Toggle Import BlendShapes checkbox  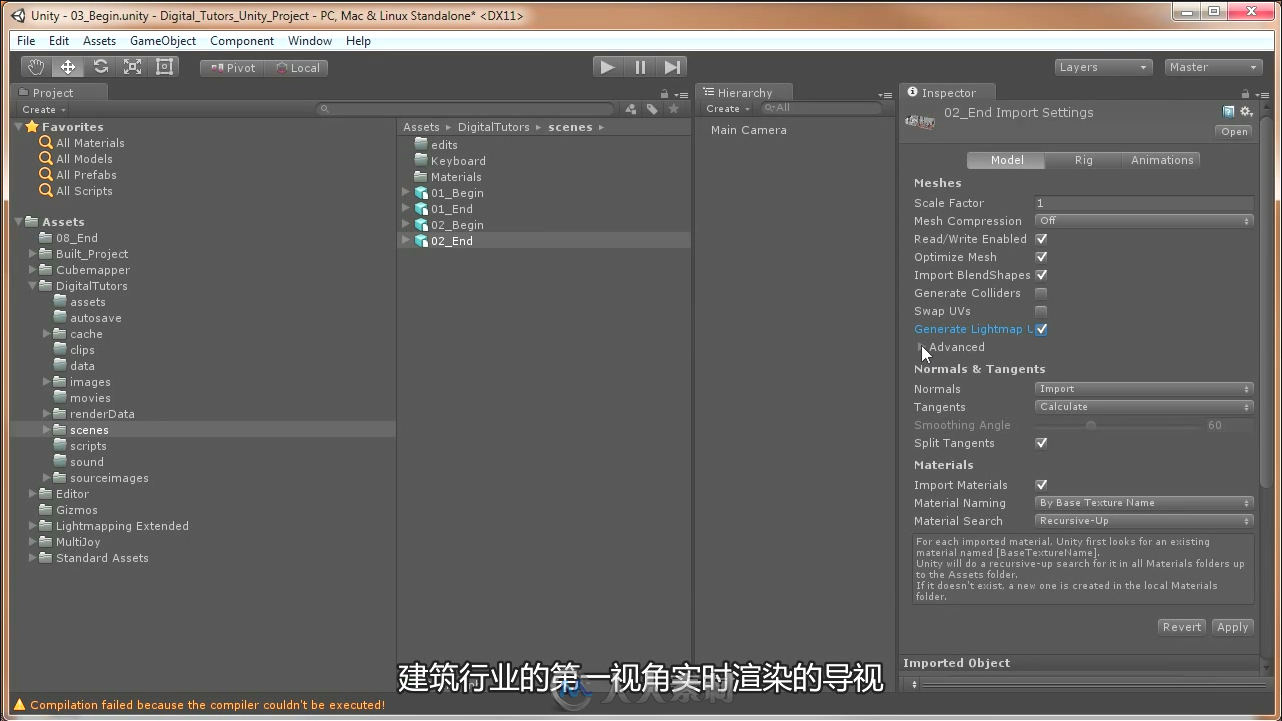[1041, 275]
